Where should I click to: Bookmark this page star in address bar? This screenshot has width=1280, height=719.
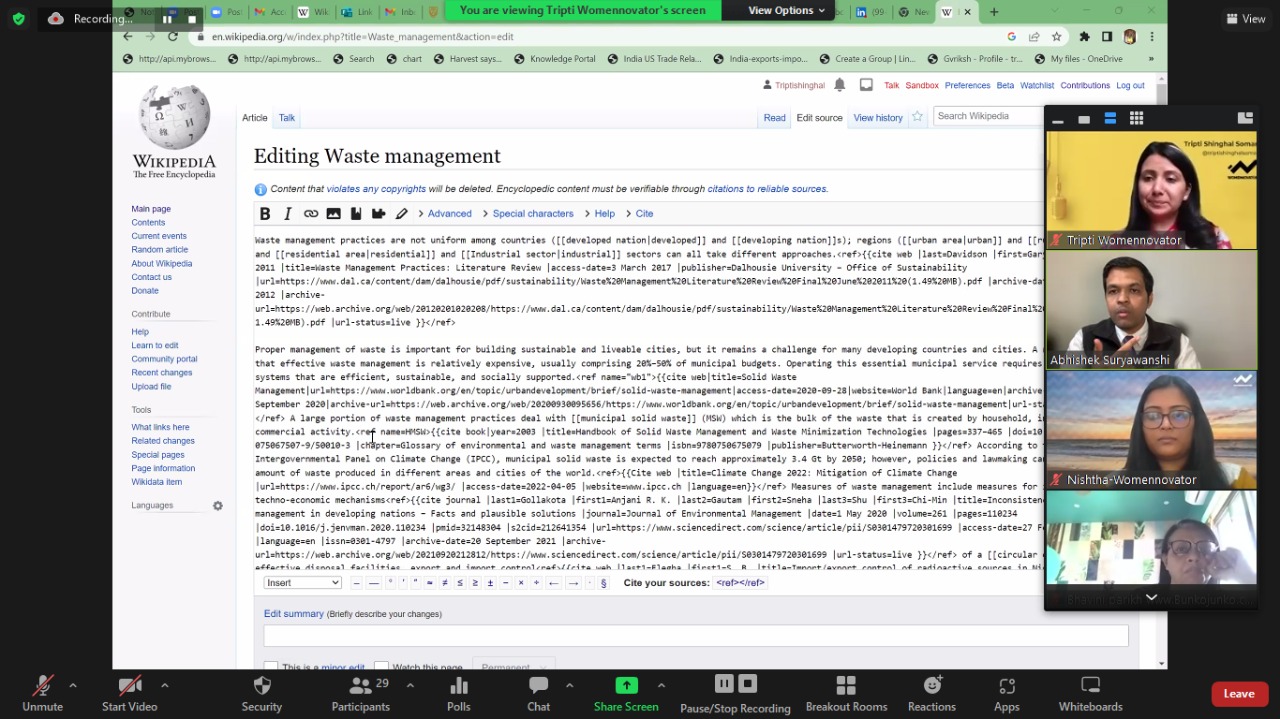[1055, 36]
